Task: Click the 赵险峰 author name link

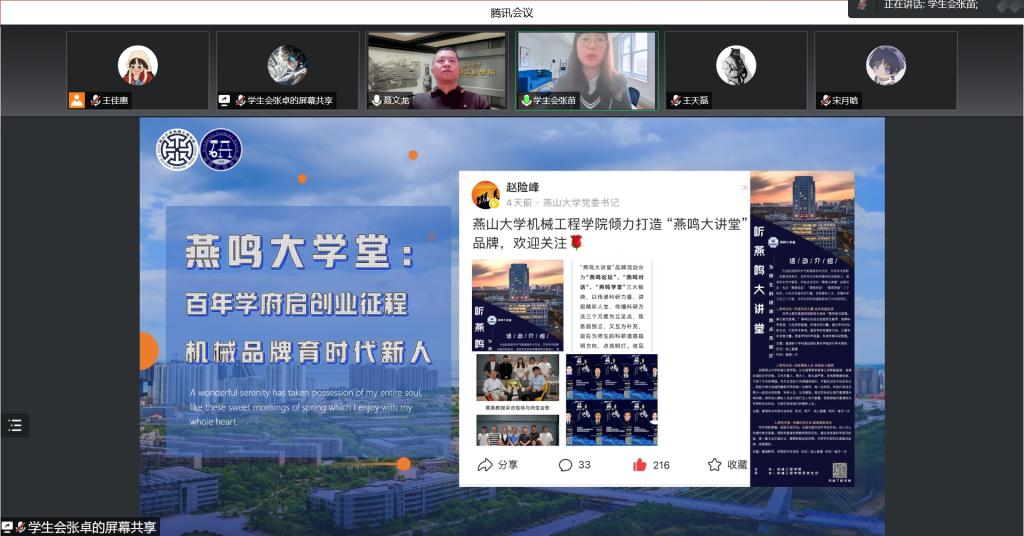Action: pos(523,187)
